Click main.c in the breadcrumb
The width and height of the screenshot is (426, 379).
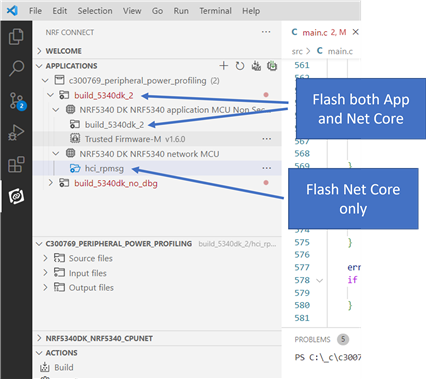point(340,51)
